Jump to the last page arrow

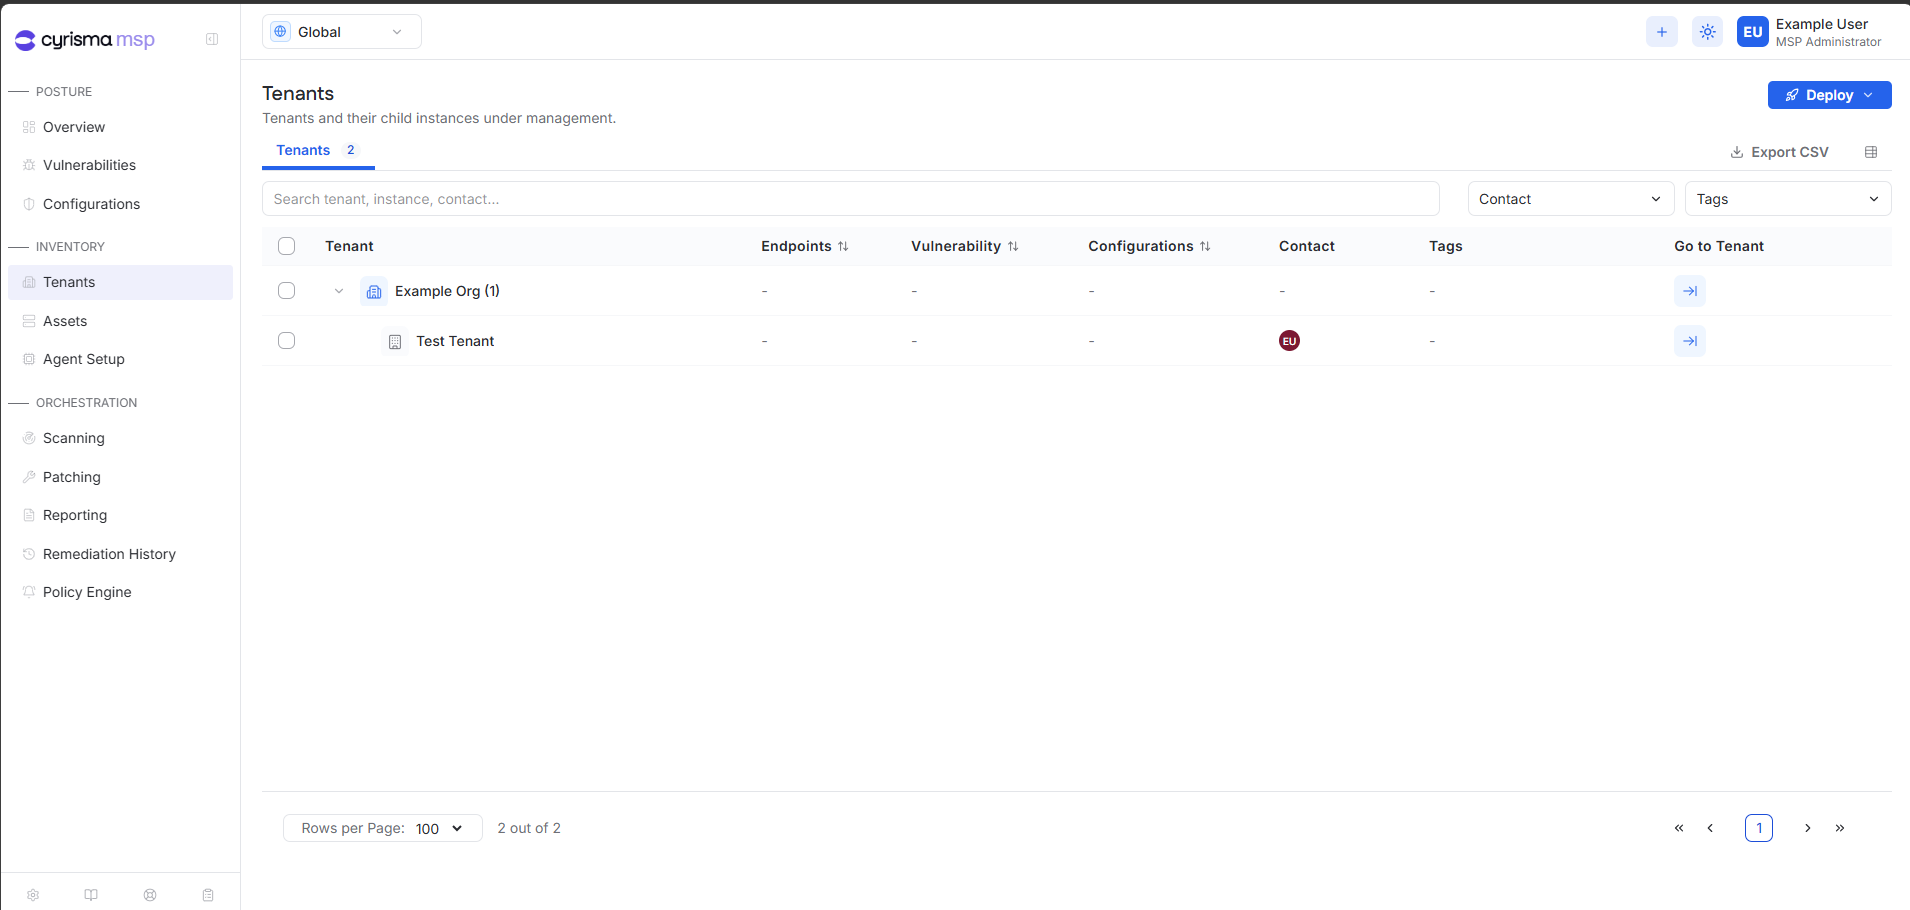[1840, 828]
